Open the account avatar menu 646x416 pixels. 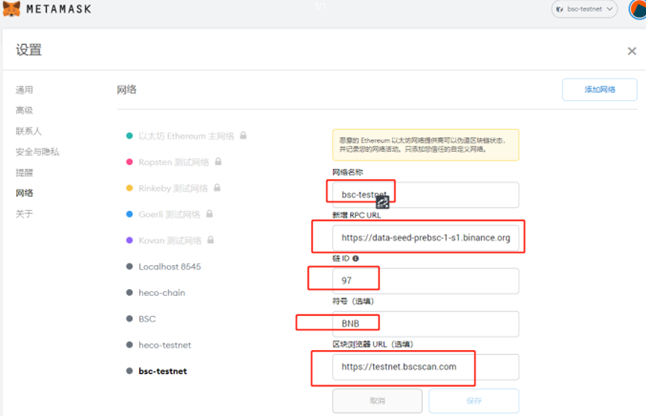[637, 10]
